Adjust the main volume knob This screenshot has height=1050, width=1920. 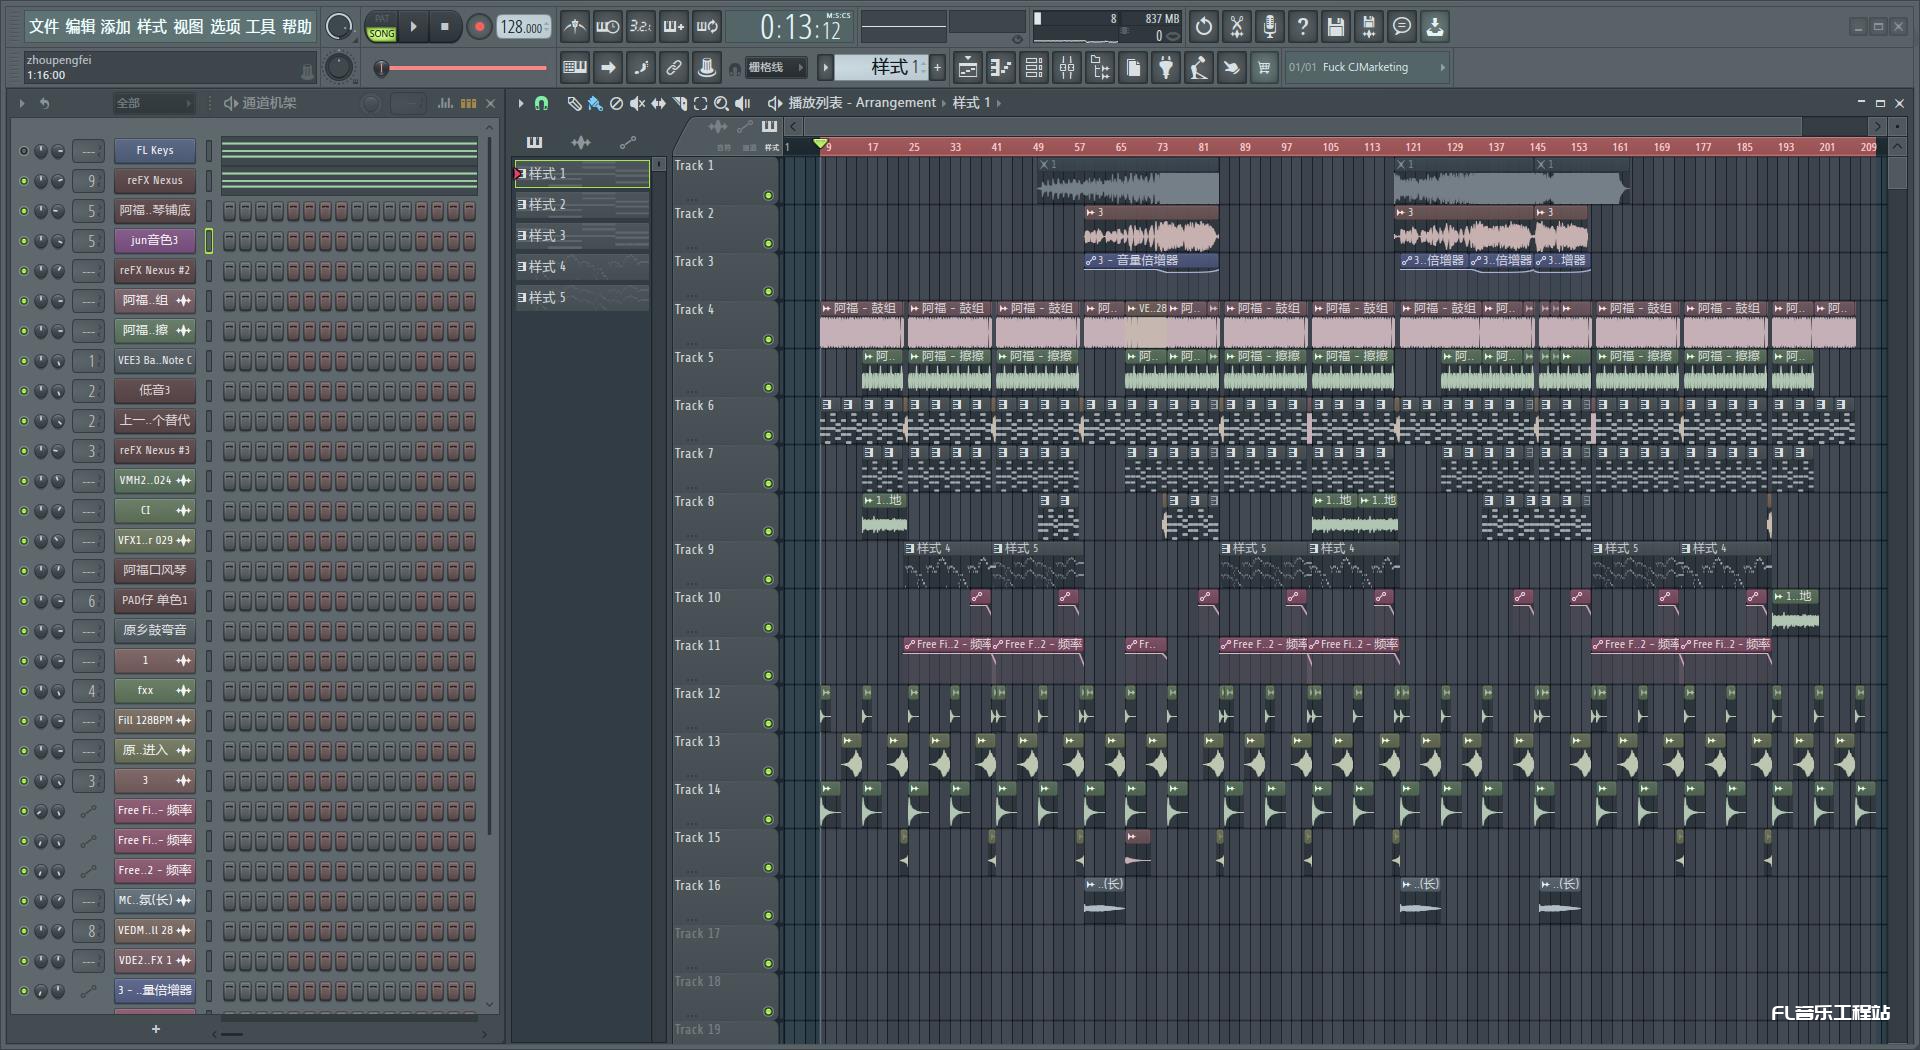(339, 27)
